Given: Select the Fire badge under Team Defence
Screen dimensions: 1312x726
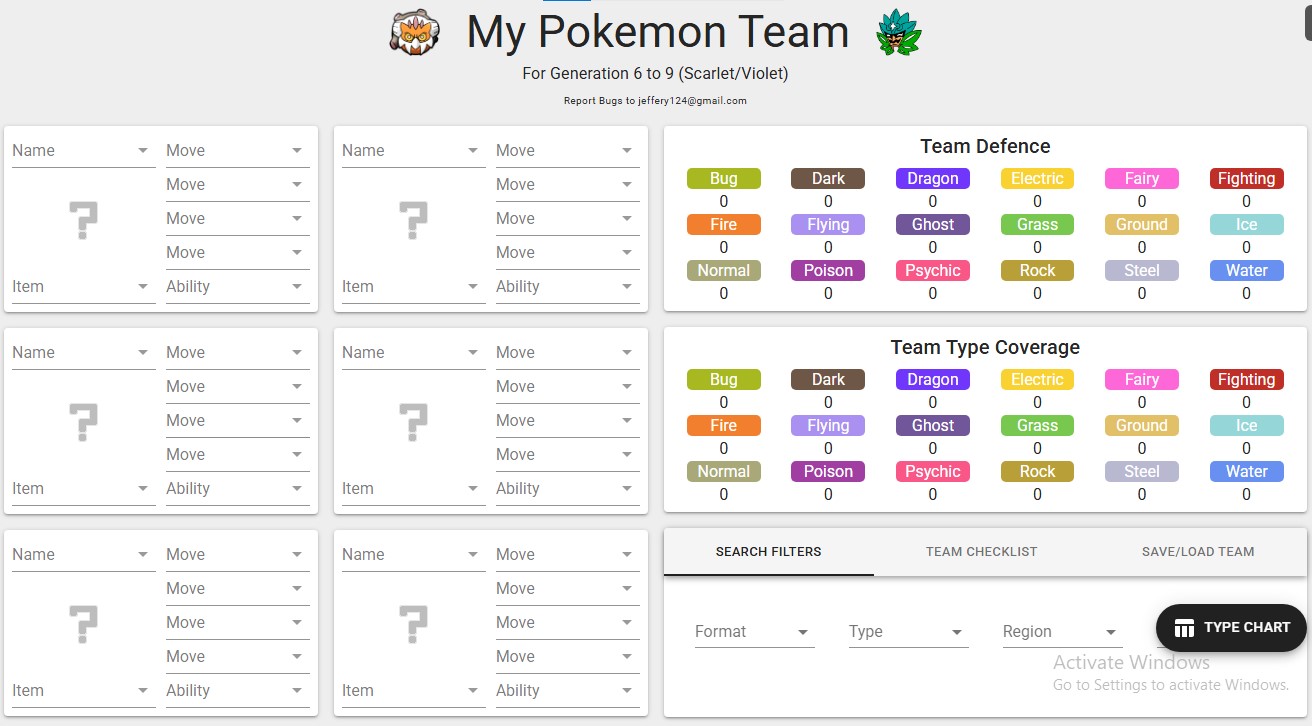Looking at the screenshot, I should point(724,225).
